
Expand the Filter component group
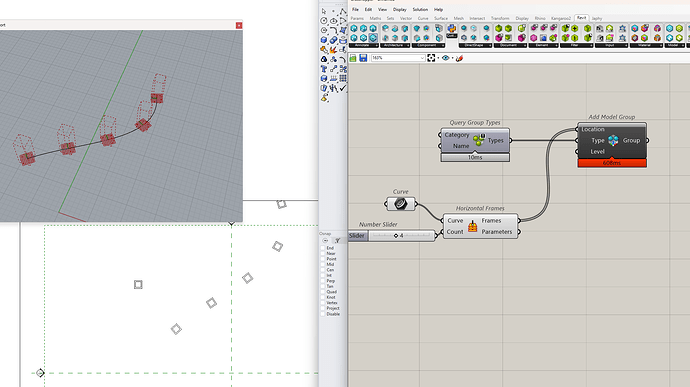(576, 45)
